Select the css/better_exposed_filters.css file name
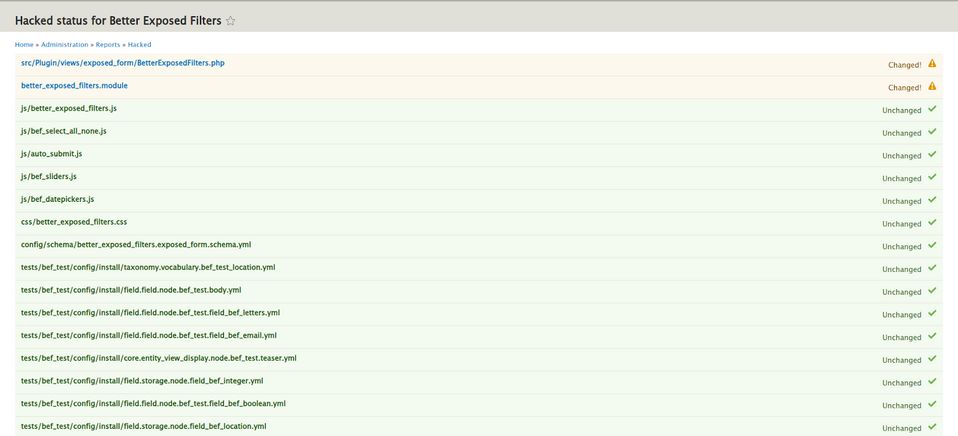Screen dimensions: 958x436 (74, 222)
